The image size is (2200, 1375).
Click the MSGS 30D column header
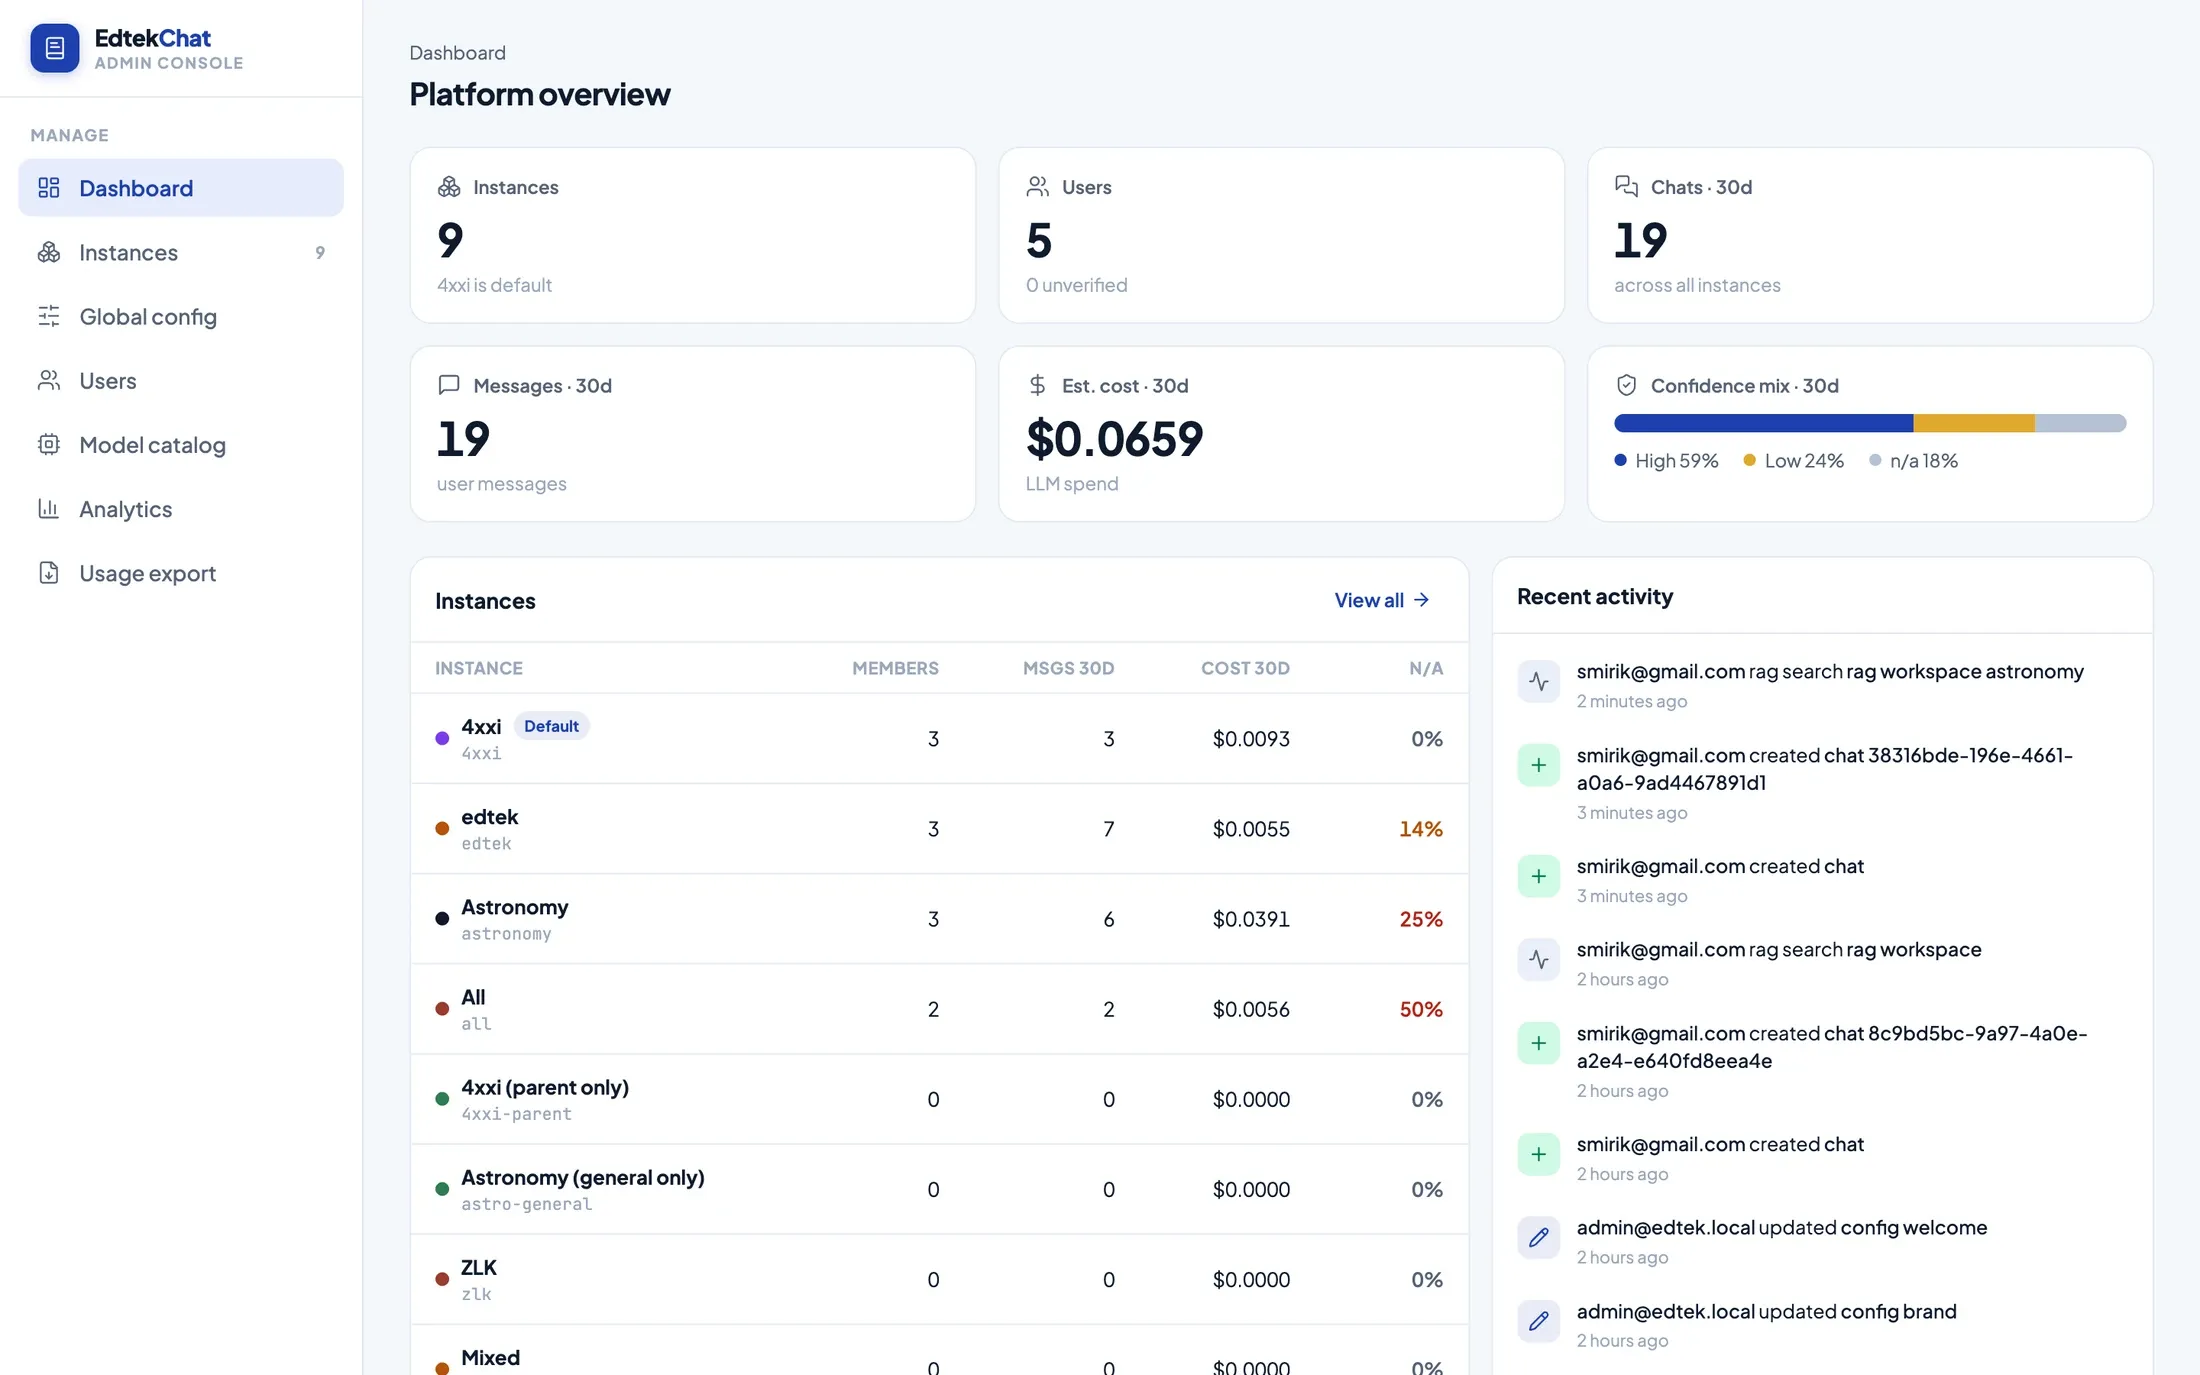(x=1068, y=668)
